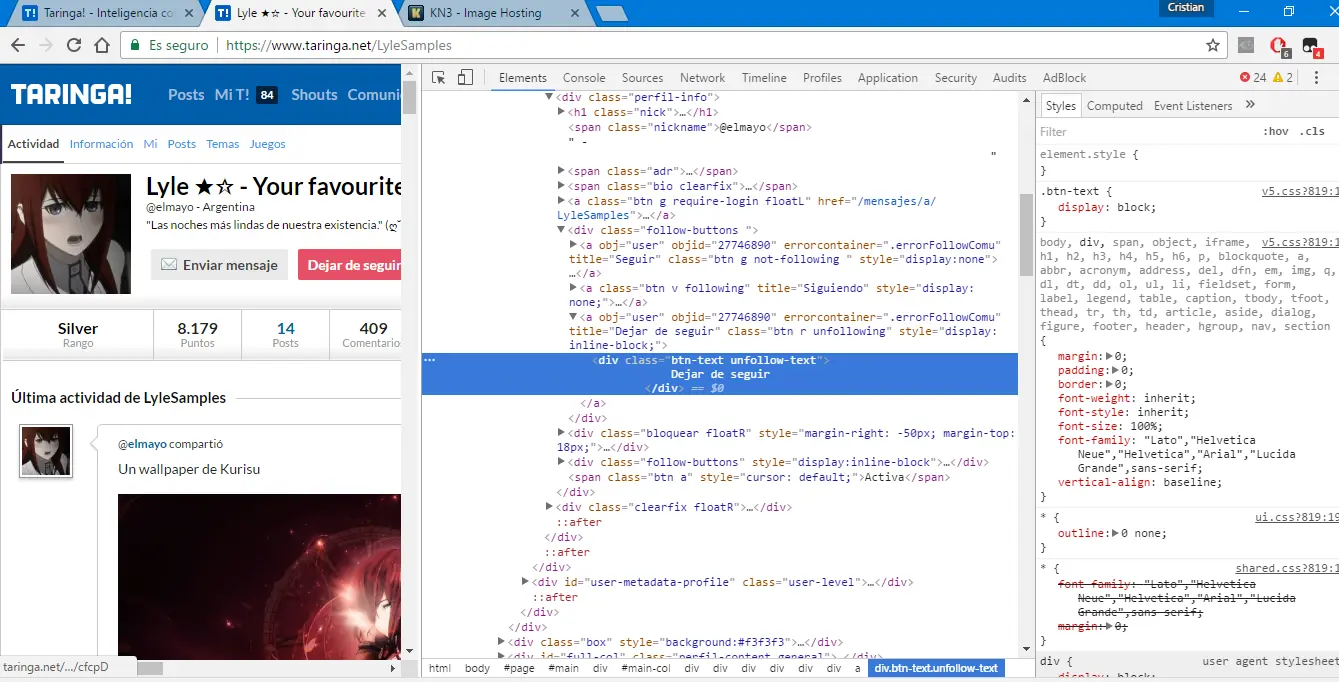The width and height of the screenshot is (1339, 682).
Task: Open the Mi T! 84 notifications badge
Action: click(x=267, y=95)
